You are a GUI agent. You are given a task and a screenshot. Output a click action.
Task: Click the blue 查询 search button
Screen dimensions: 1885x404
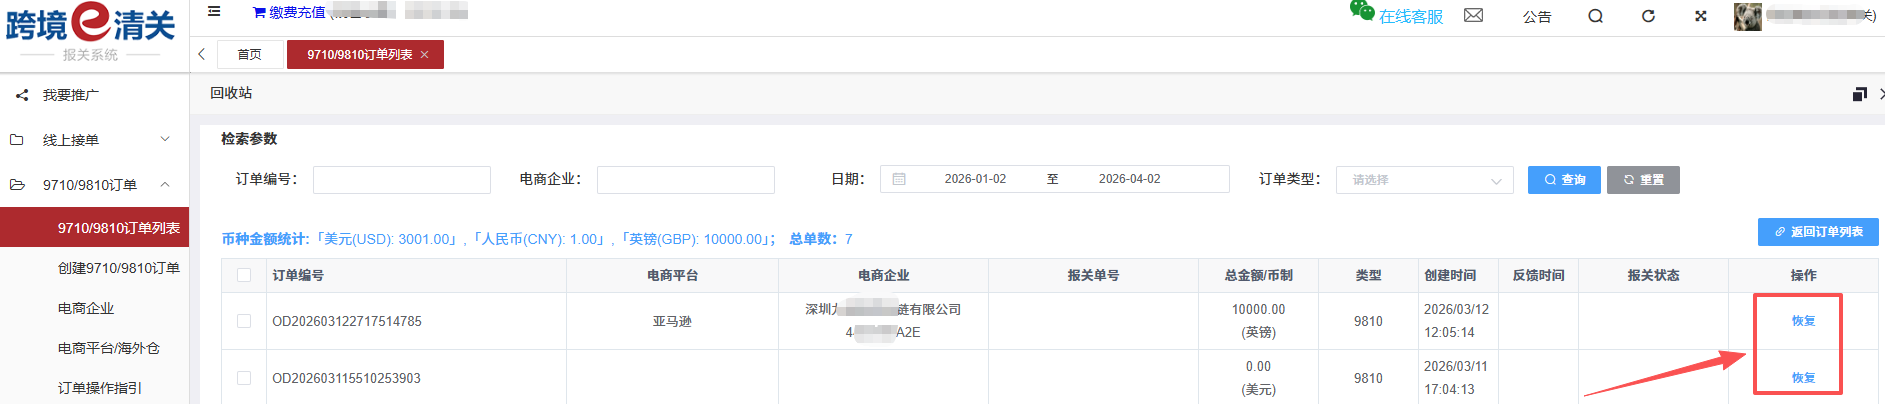click(x=1563, y=180)
